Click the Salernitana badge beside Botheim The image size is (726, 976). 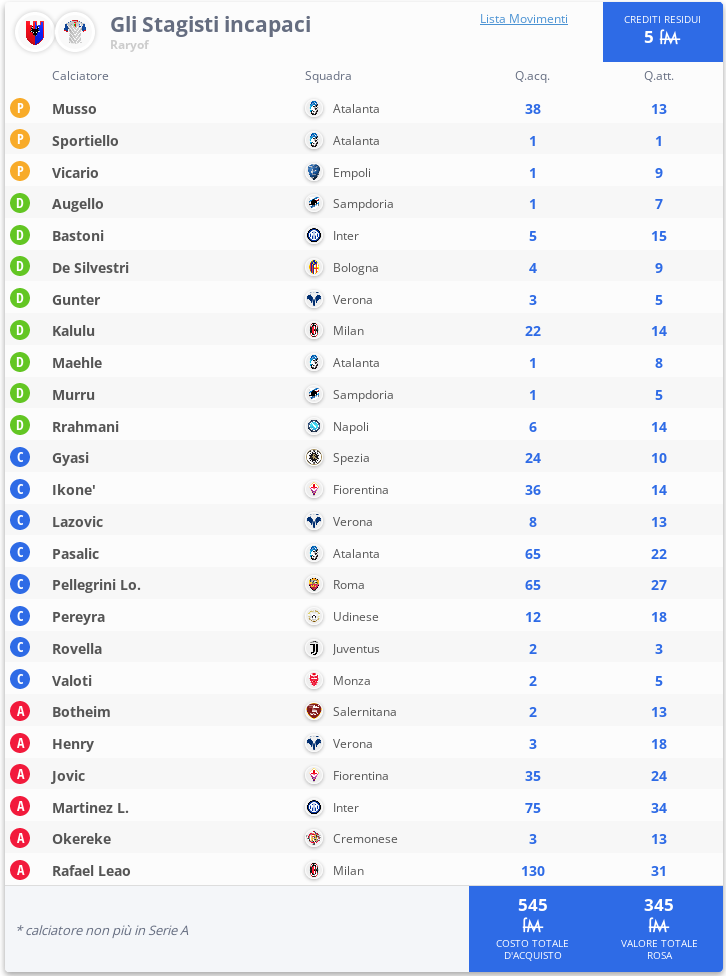314,712
